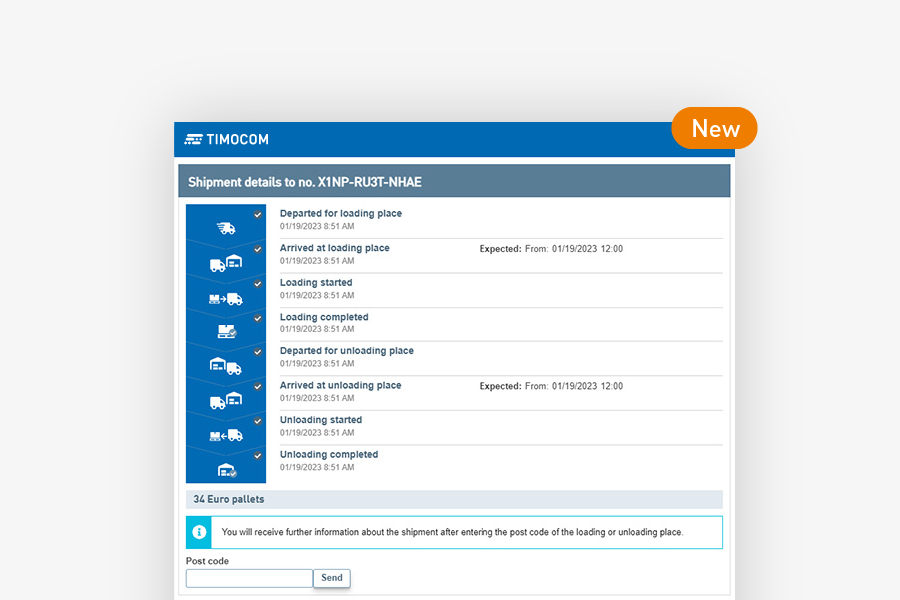The image size is (900, 600).
Task: Click the checkmark on Arrived at loading place
Action: coord(258,249)
